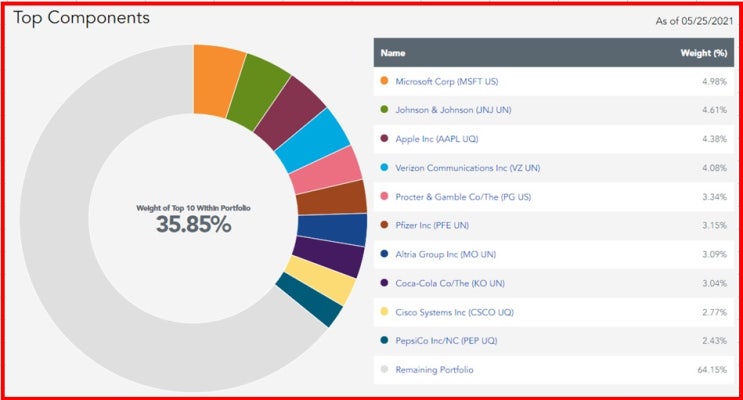The height and width of the screenshot is (400, 743).
Task: Select the dark blue donut chart slice
Action: 332,229
